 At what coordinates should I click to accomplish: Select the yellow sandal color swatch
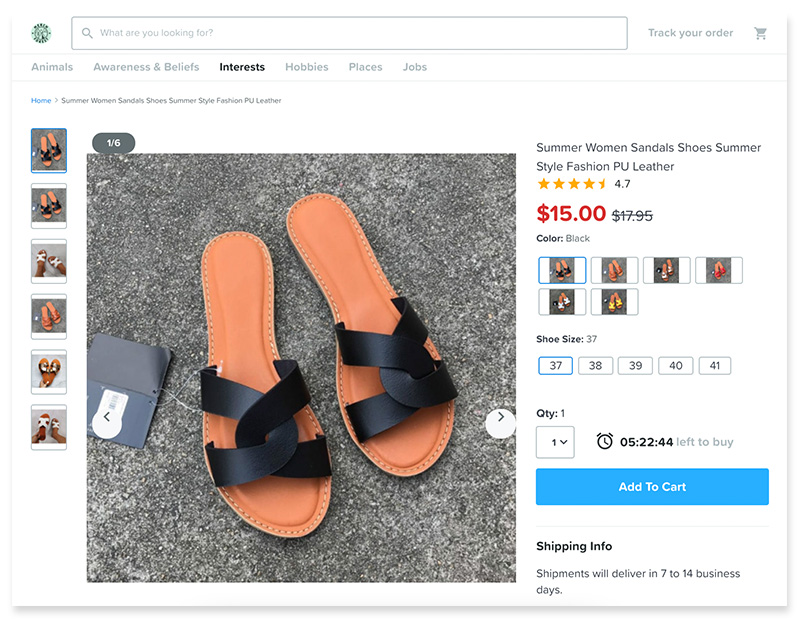point(614,302)
